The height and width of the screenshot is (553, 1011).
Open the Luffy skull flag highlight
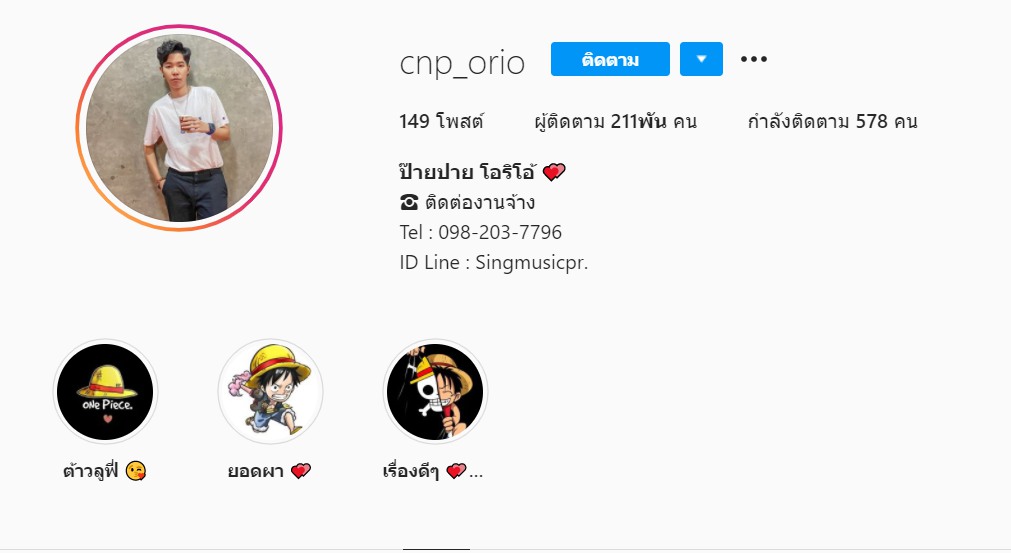(435, 392)
